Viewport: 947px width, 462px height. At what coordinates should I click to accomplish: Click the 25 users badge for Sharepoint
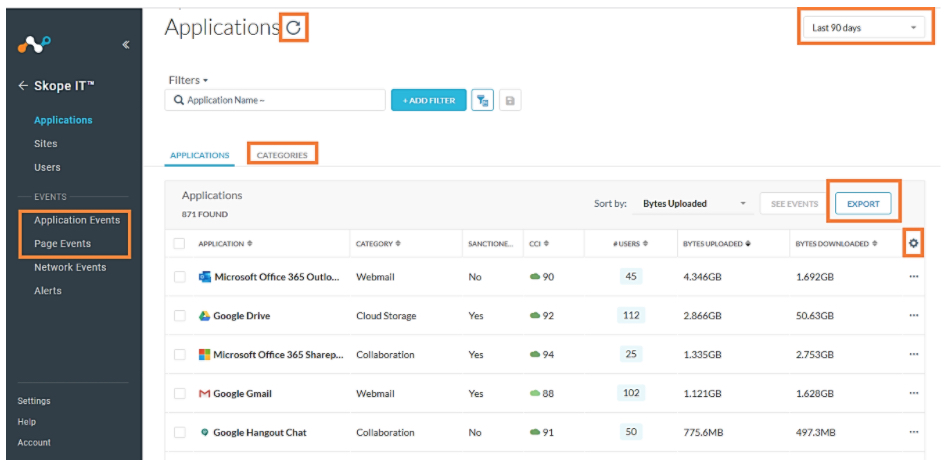[x=631, y=355]
